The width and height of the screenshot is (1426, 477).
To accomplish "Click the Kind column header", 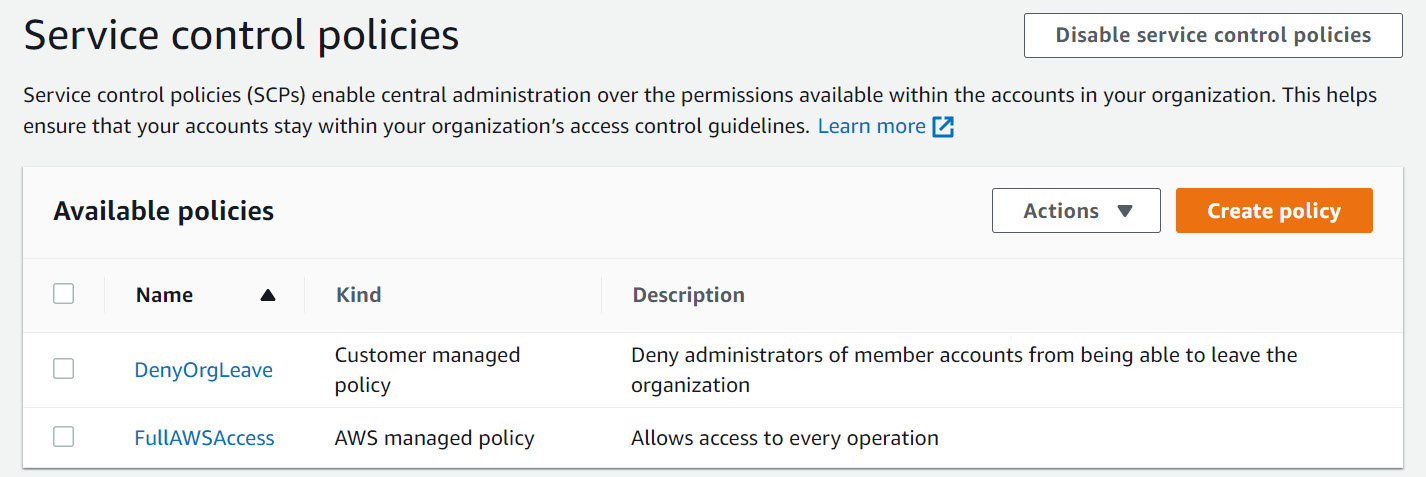I will 359,295.
